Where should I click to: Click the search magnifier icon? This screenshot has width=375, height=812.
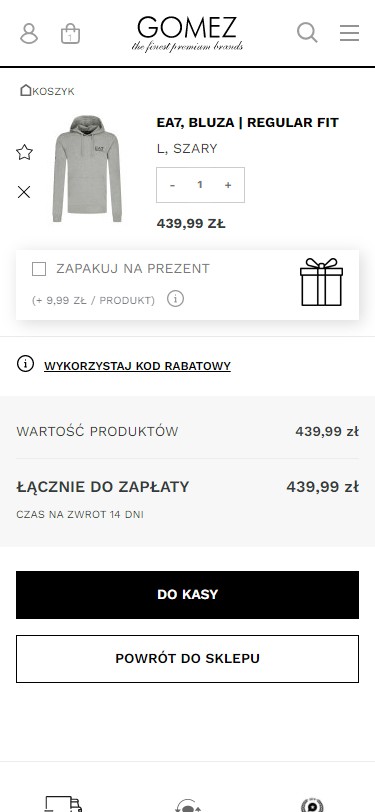click(x=307, y=32)
